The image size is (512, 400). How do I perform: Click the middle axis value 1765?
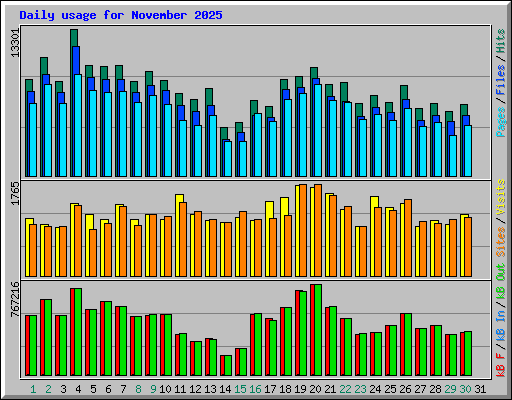pos(15,193)
